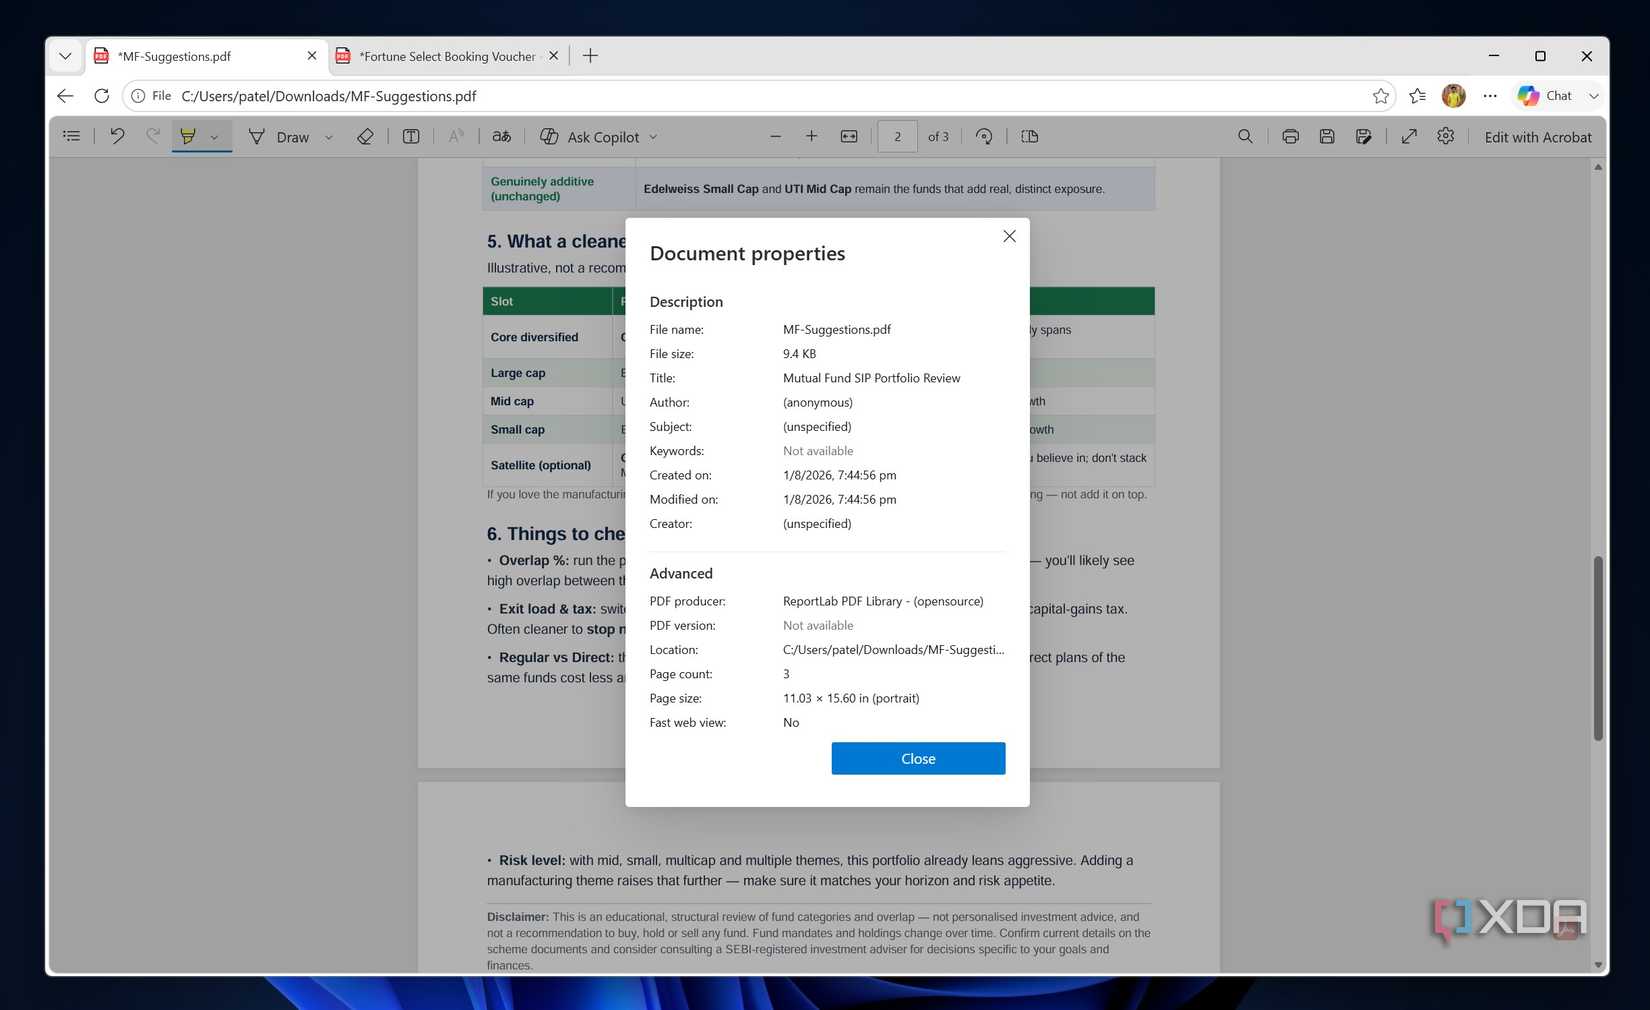Open the Translate tool
This screenshot has height=1010, width=1650.
[x=502, y=136]
